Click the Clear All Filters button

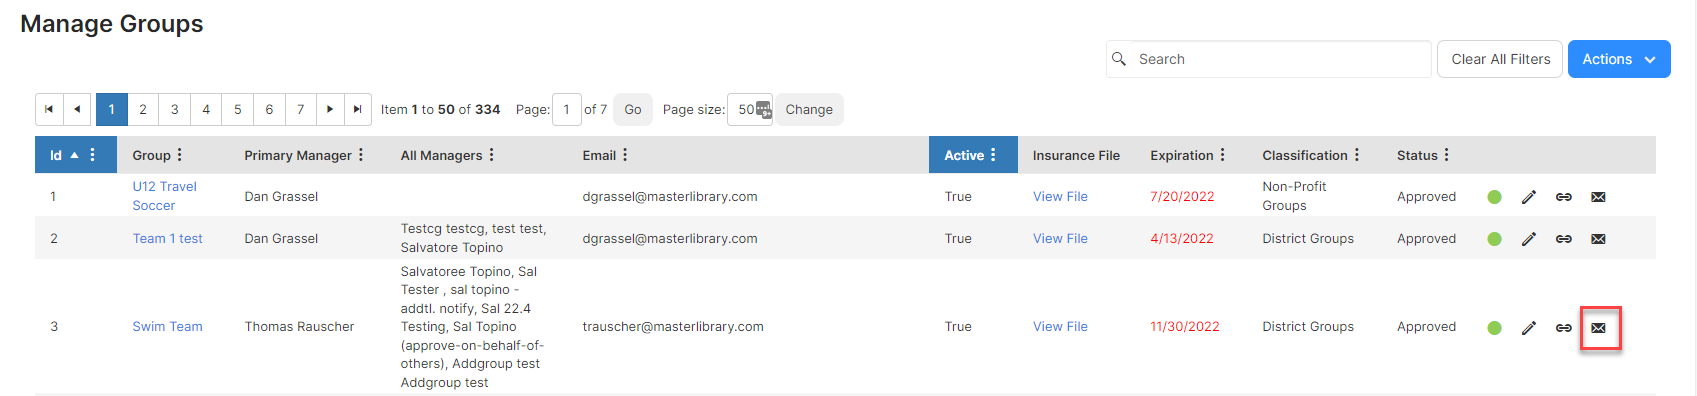pos(1500,59)
